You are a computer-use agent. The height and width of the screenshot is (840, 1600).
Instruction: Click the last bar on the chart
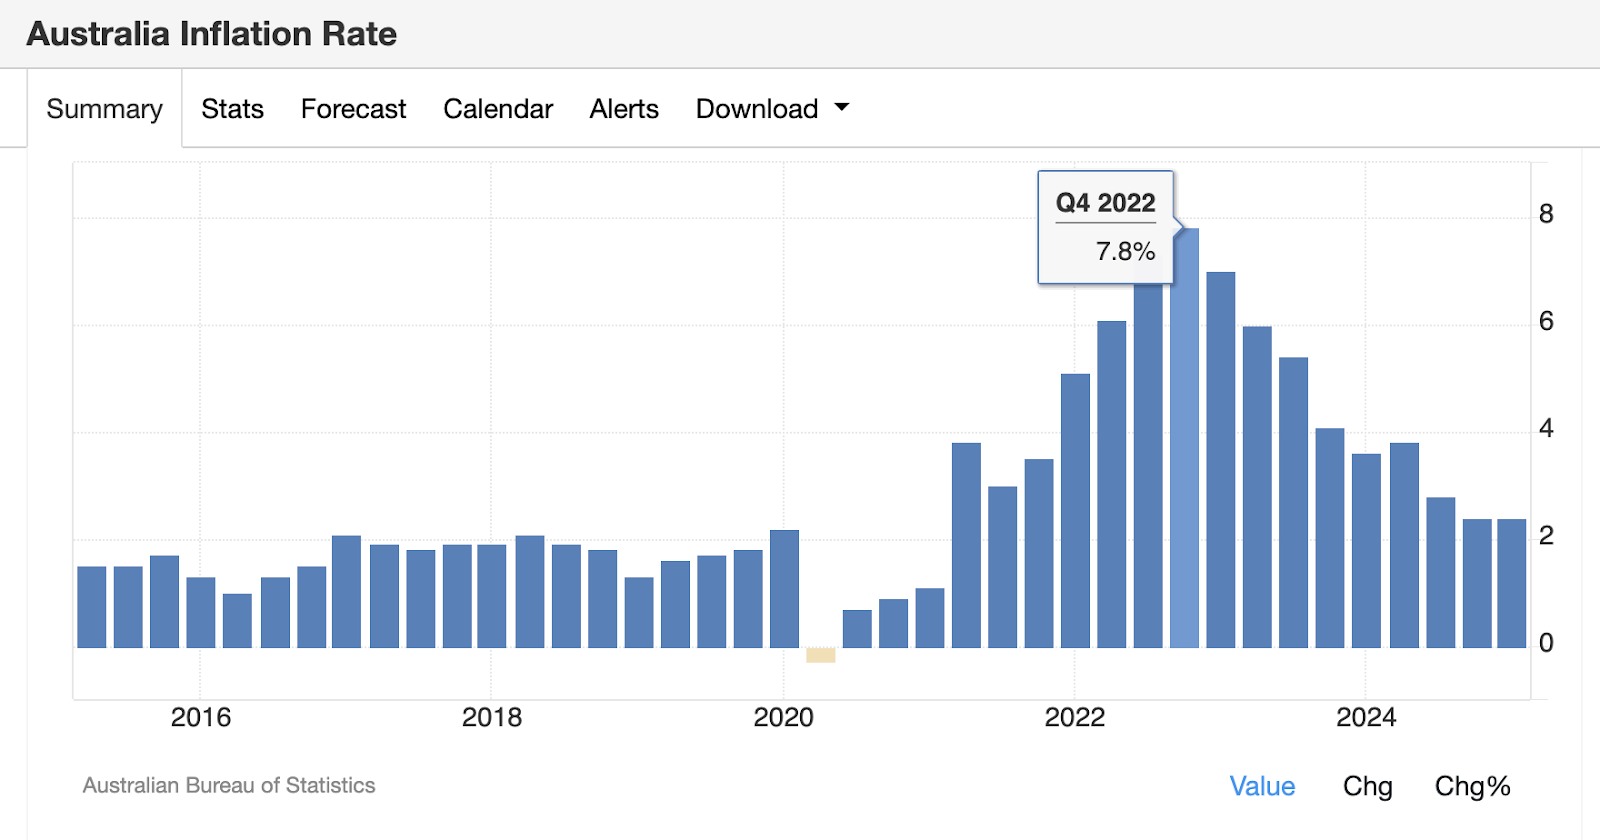click(1511, 584)
